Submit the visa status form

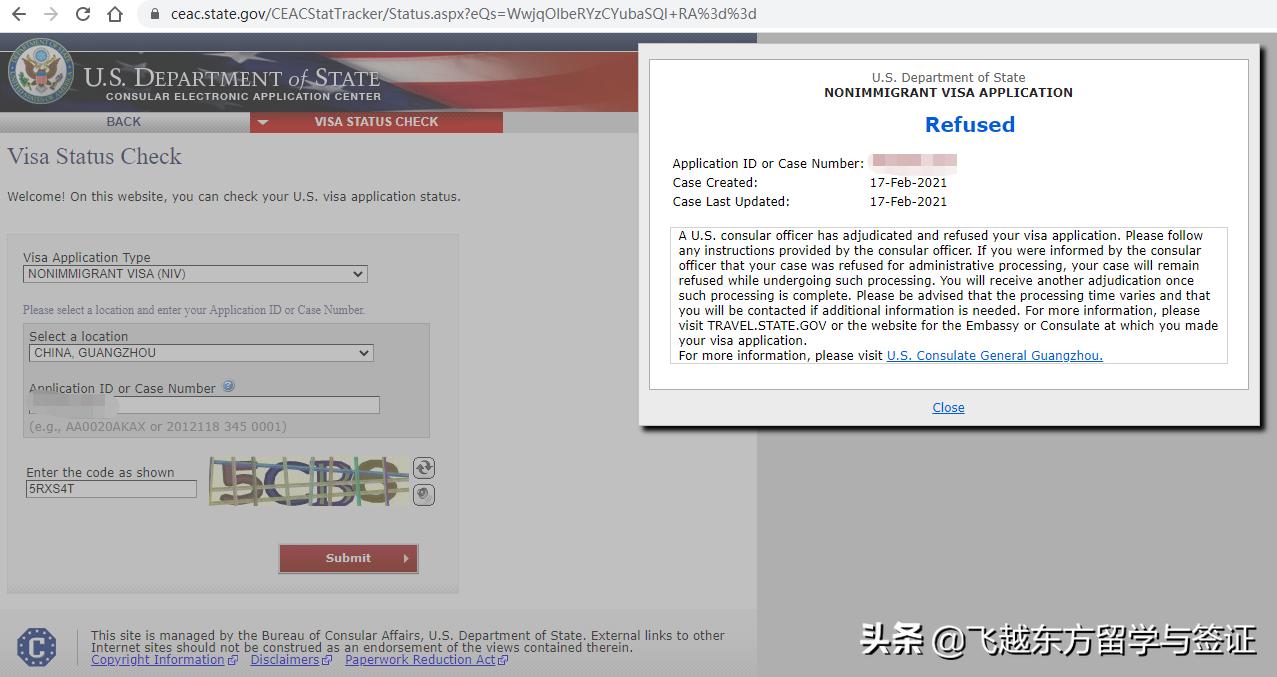tap(348, 558)
